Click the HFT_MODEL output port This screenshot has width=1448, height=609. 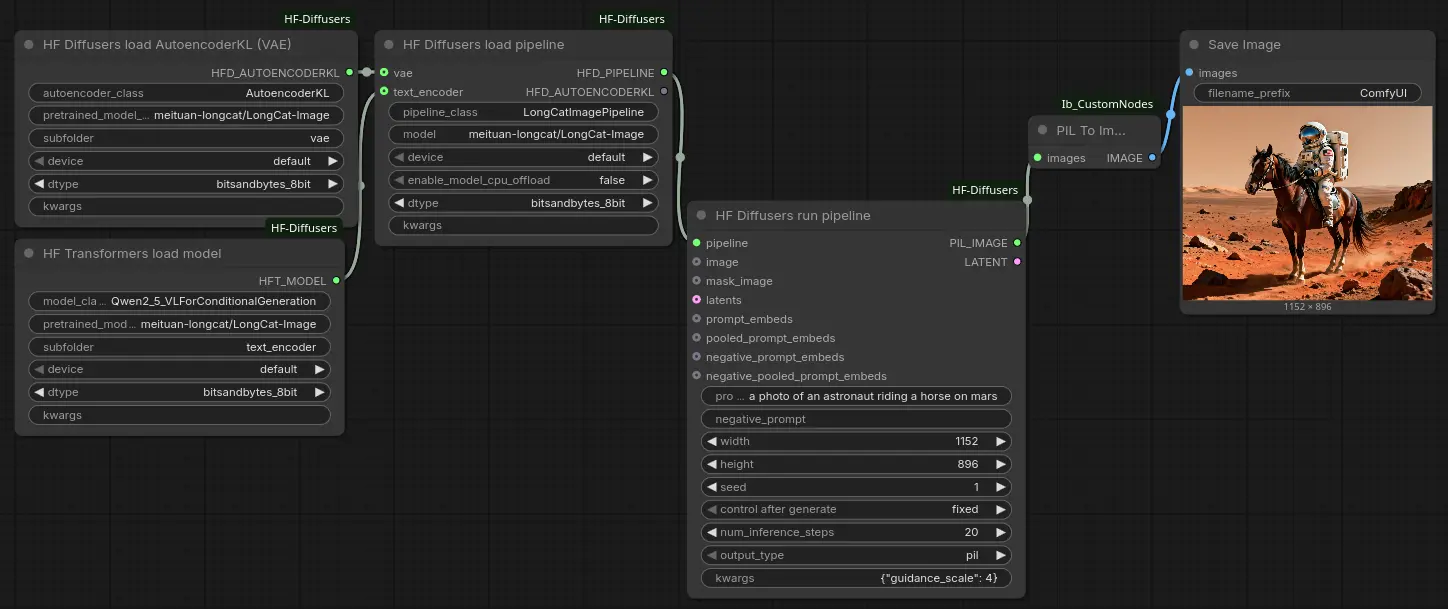click(x=336, y=281)
